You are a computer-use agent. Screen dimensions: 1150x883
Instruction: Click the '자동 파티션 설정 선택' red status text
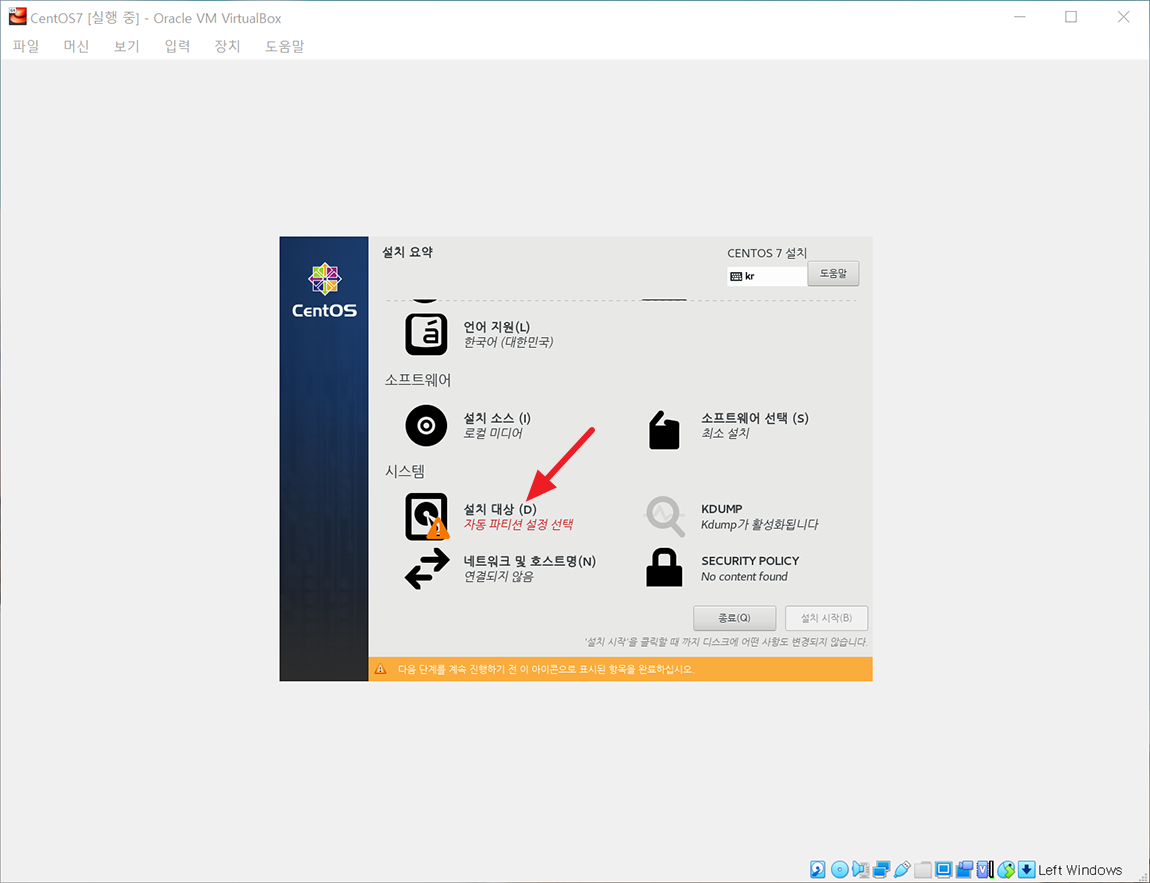pos(519,524)
